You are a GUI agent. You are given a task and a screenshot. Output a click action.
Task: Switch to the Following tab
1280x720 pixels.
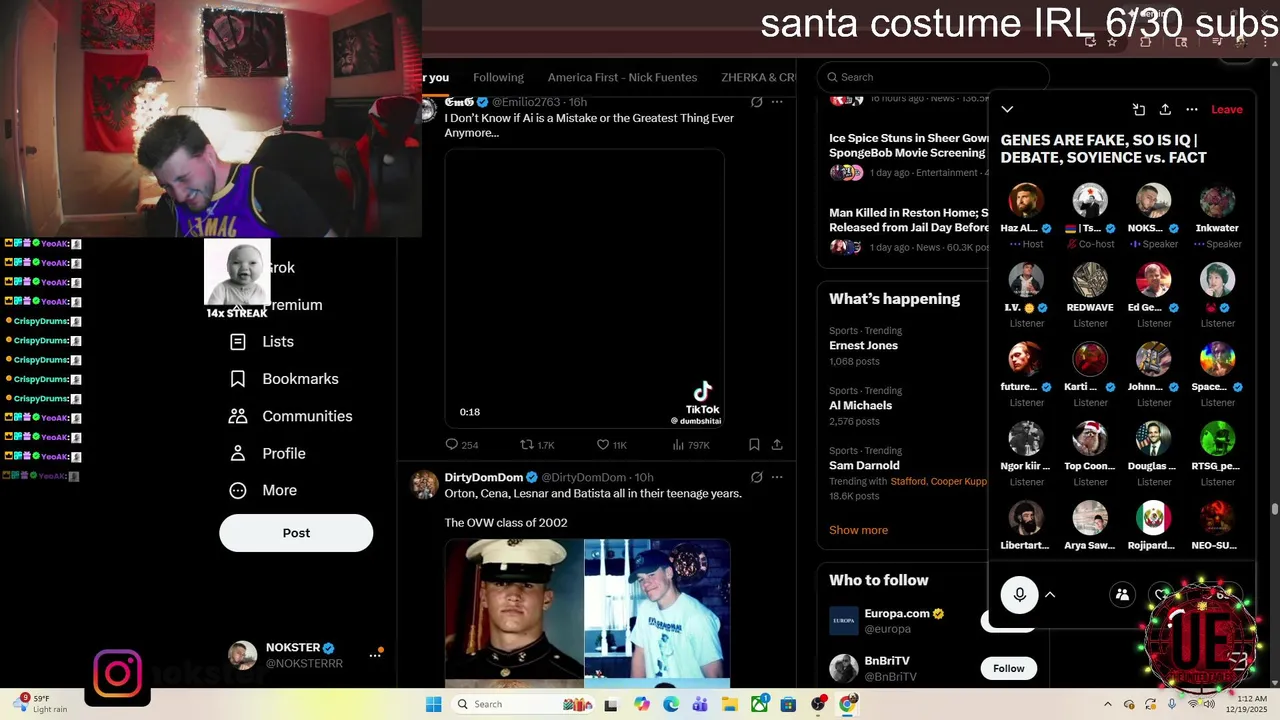[x=498, y=77]
